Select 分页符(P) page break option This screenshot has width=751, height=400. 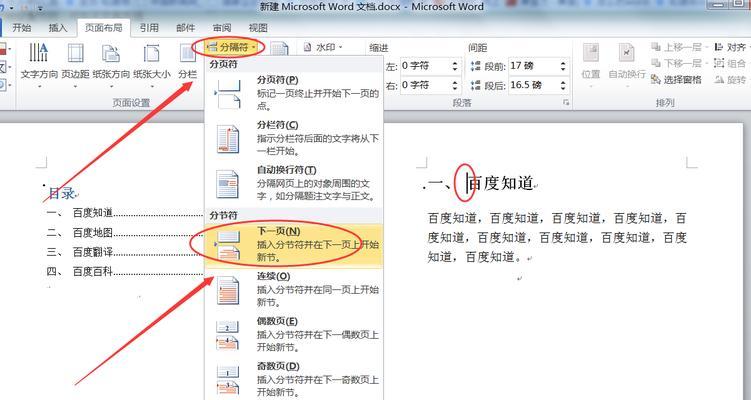coord(294,93)
